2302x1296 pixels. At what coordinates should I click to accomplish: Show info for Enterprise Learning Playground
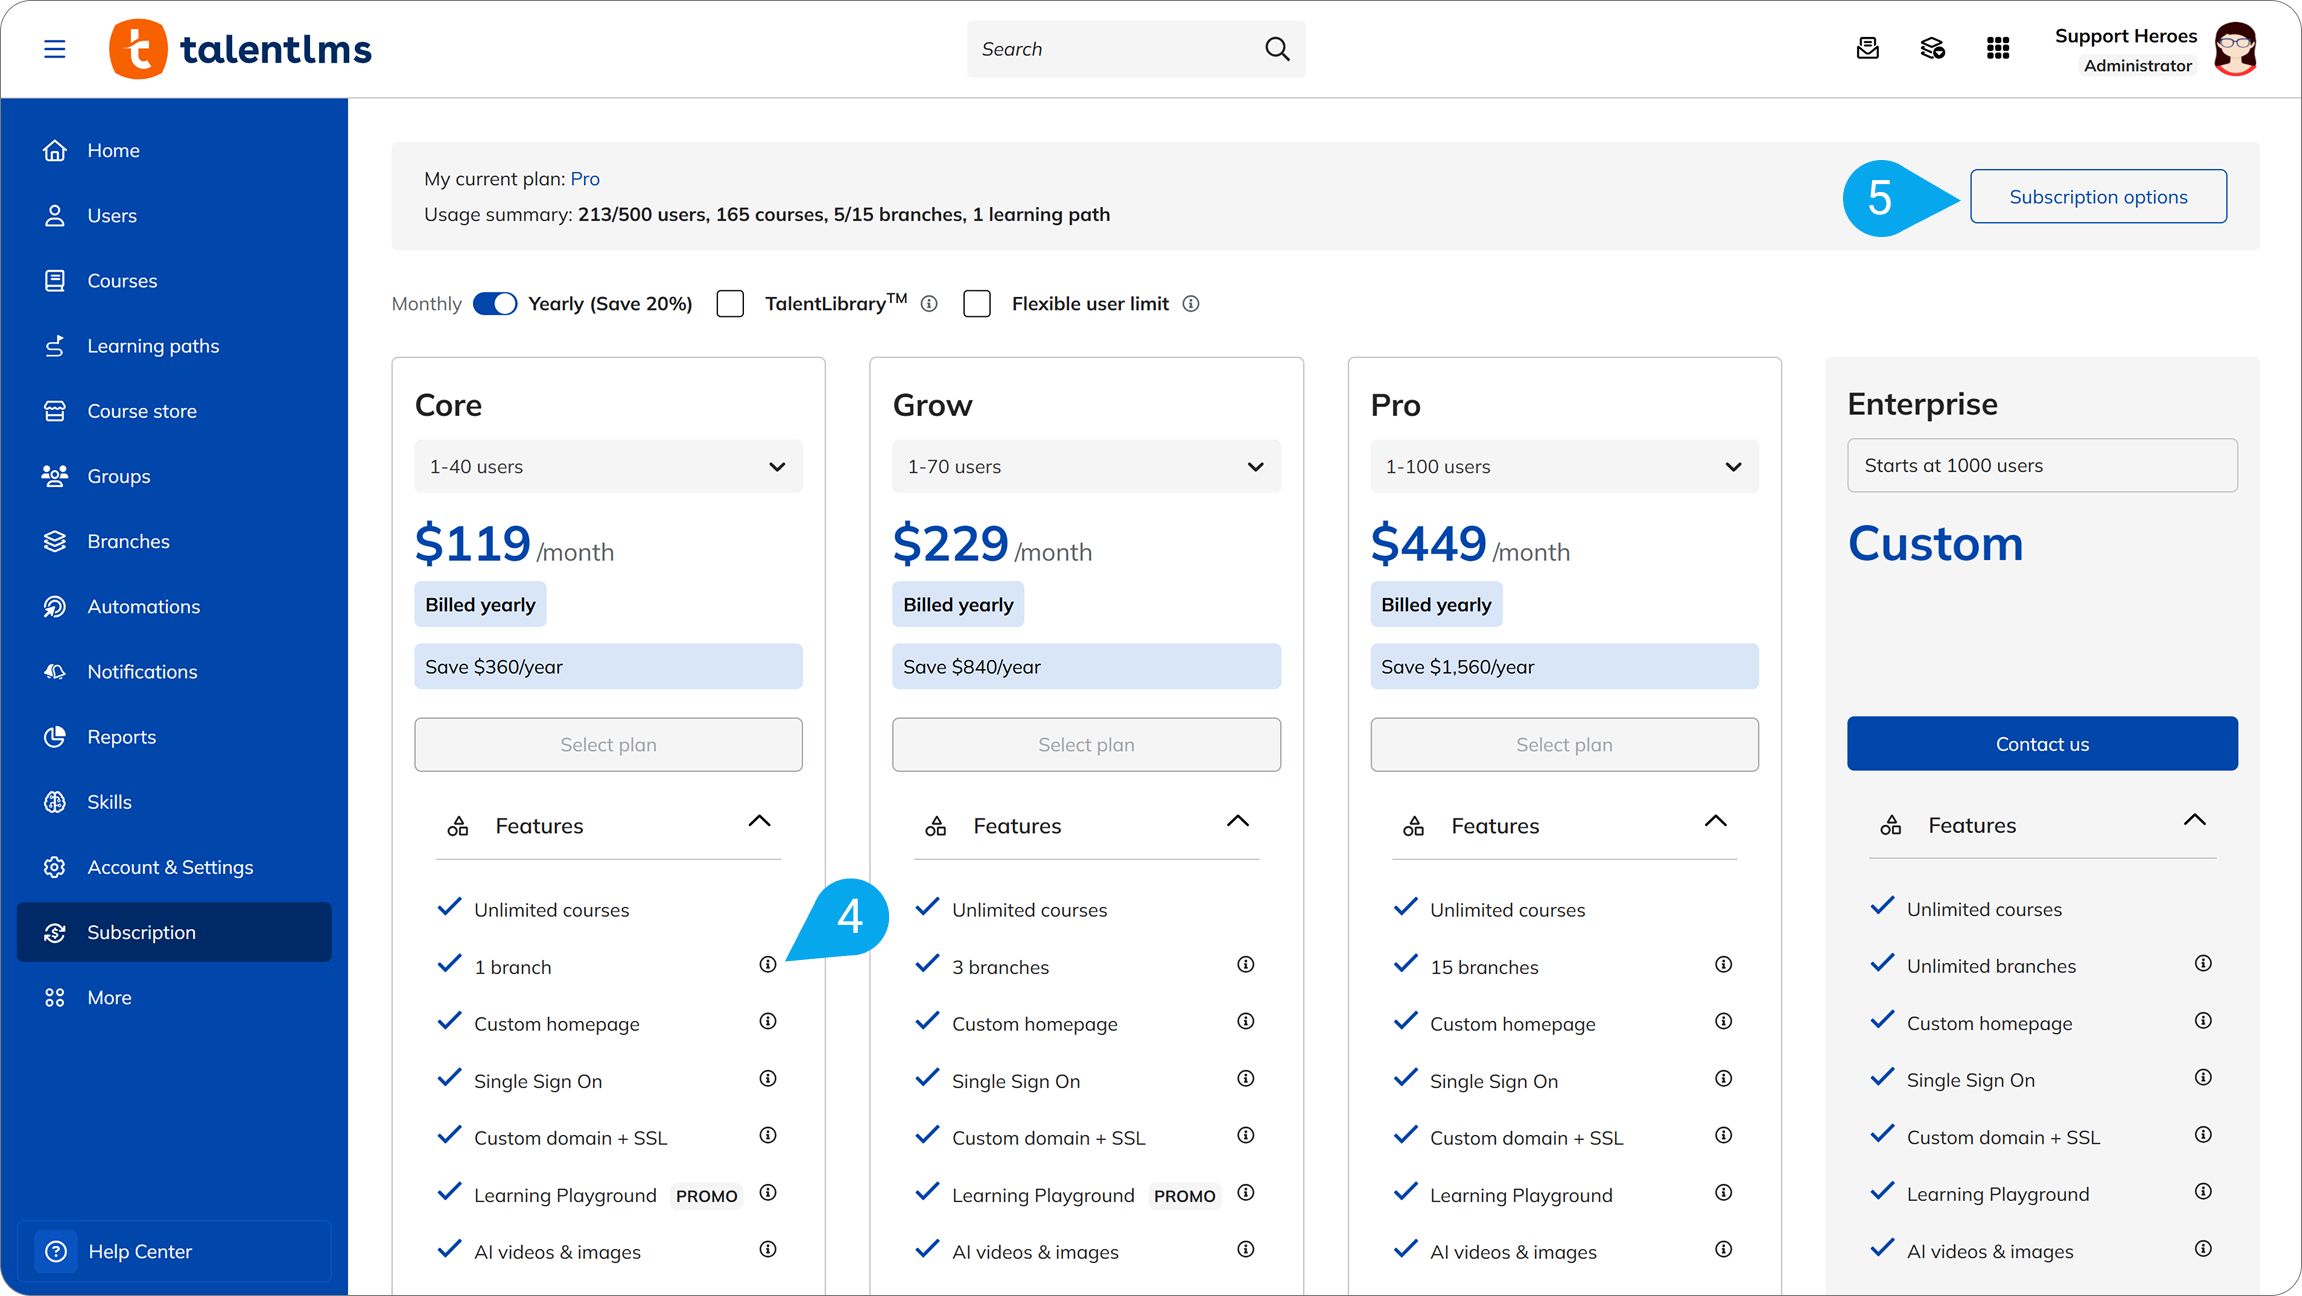2203,1192
